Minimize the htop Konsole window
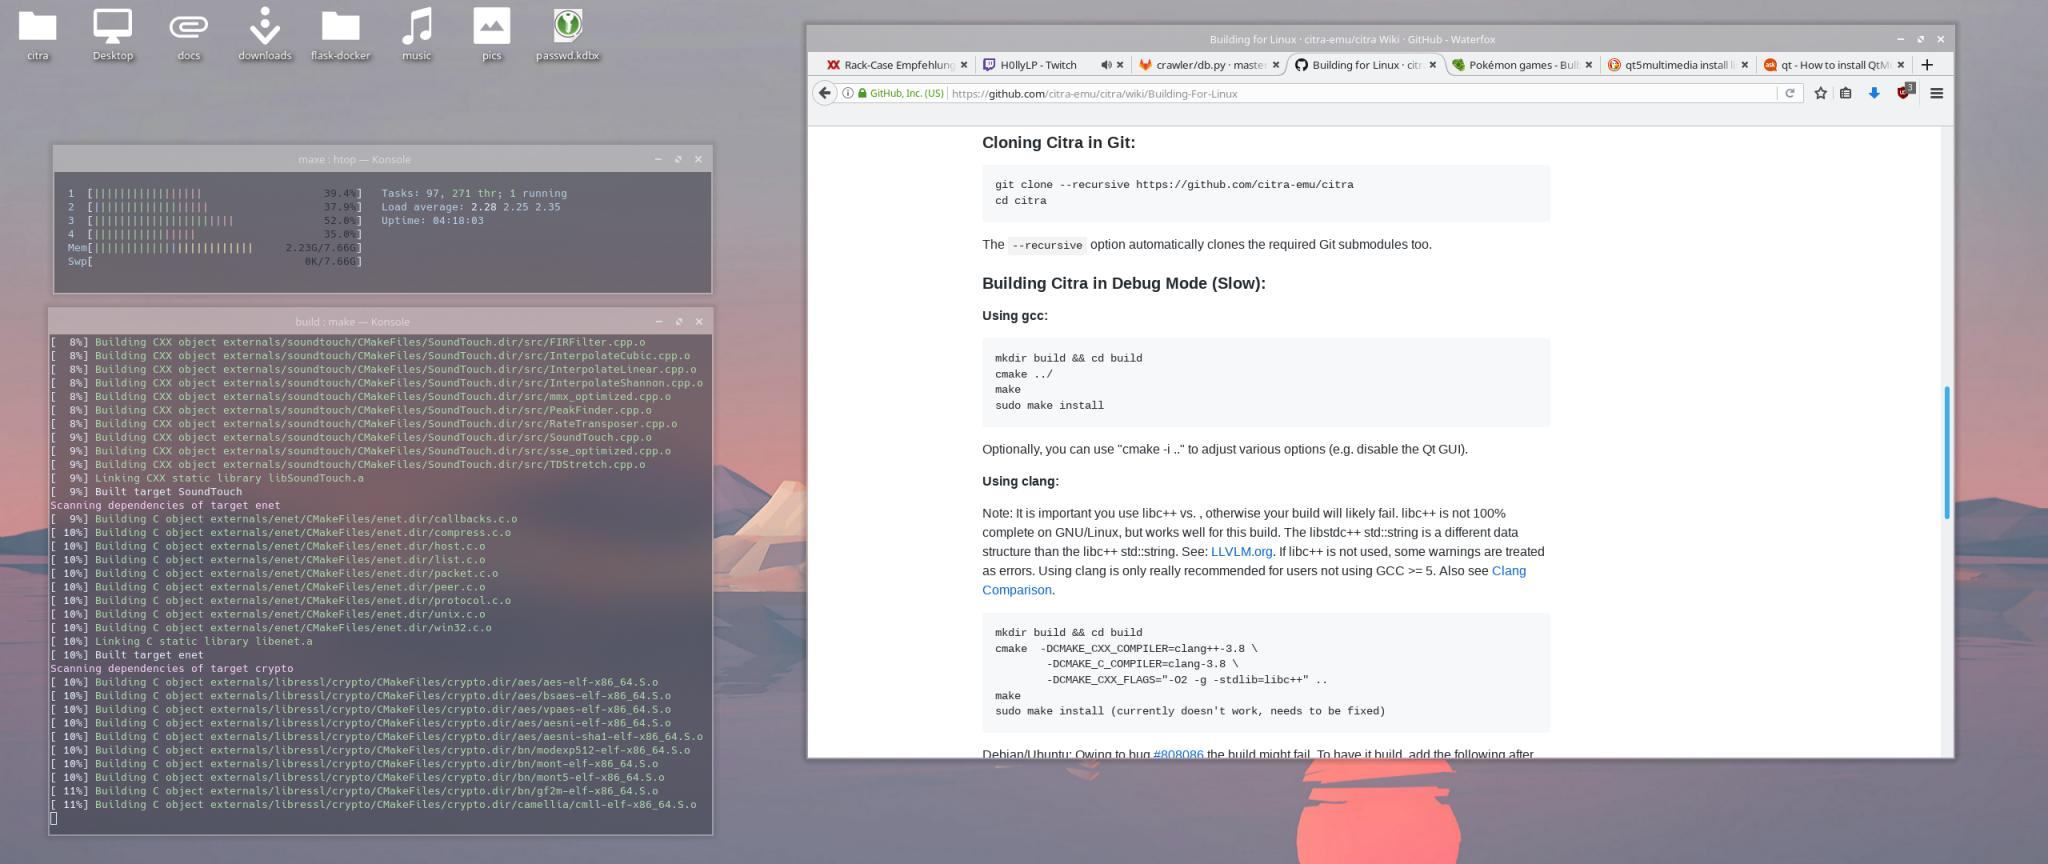 click(658, 159)
